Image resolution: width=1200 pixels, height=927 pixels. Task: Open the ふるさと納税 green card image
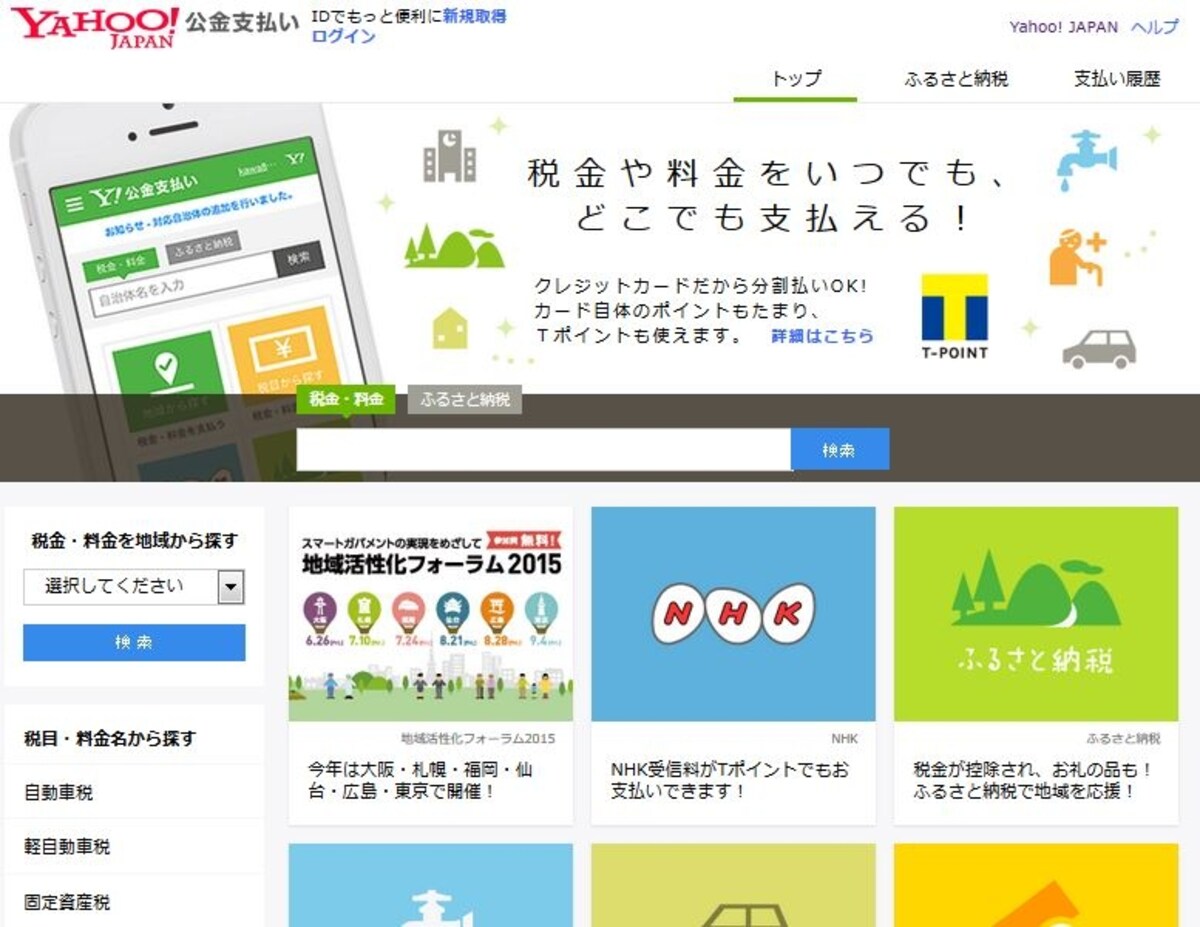pyautogui.click(x=1036, y=614)
